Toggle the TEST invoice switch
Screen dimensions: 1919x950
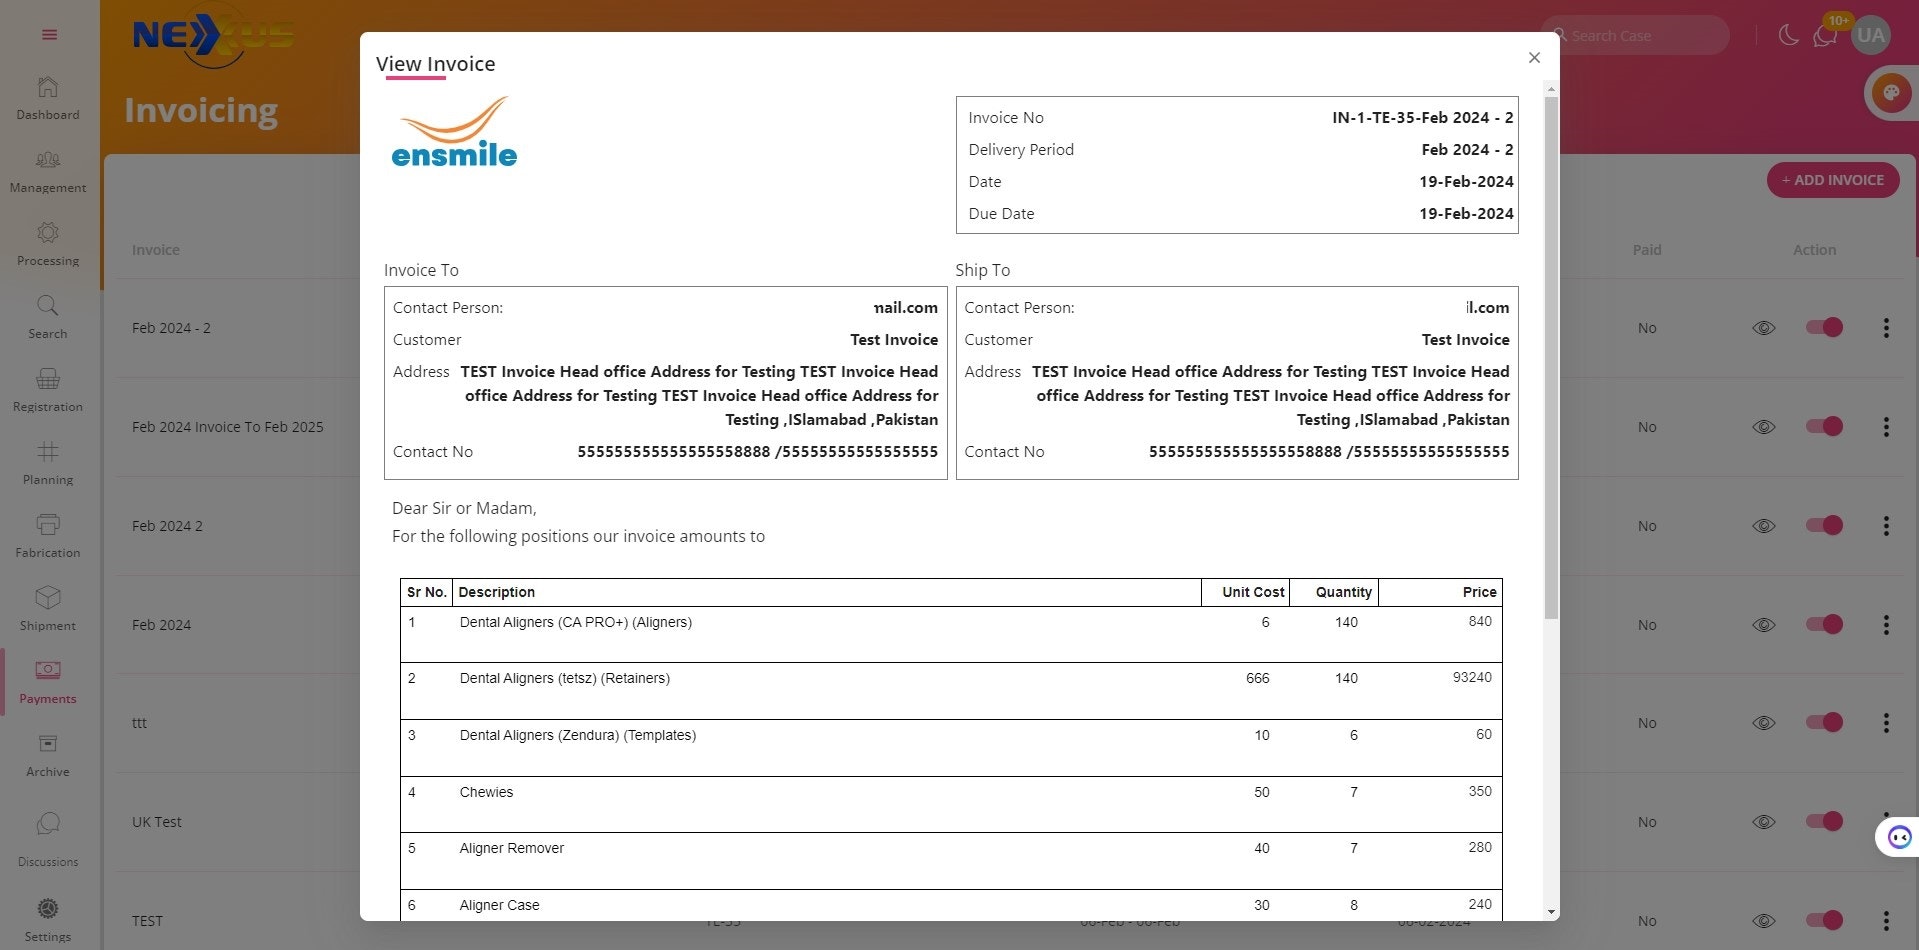click(1824, 920)
